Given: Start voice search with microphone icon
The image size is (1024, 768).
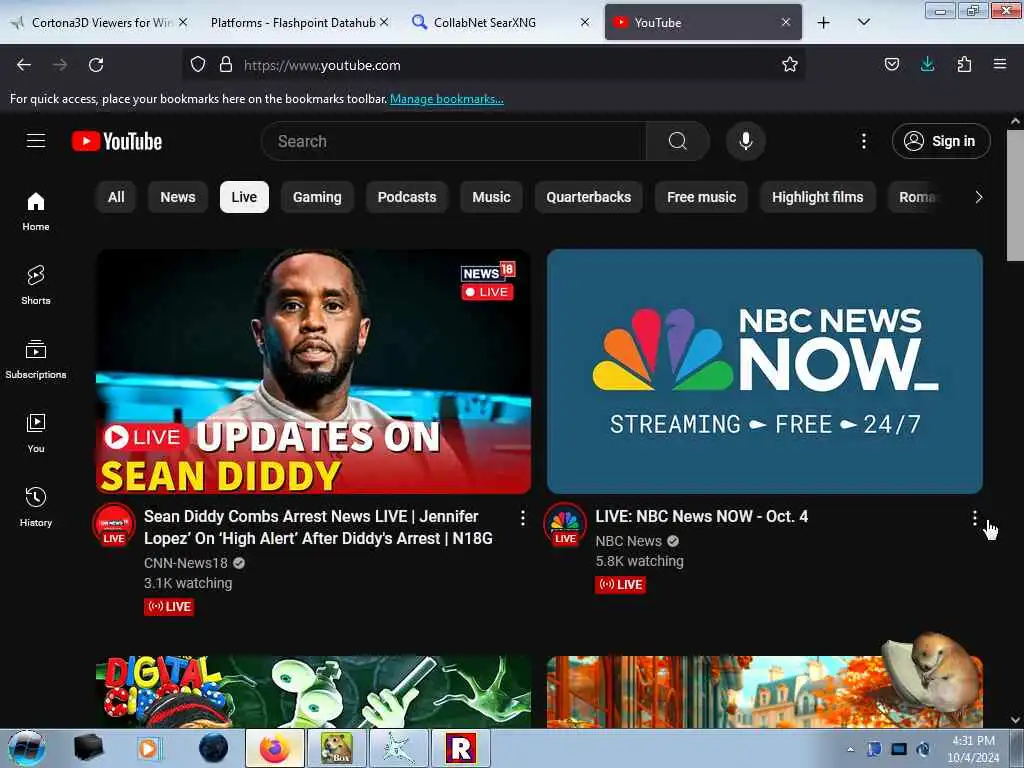Looking at the screenshot, I should pos(745,141).
